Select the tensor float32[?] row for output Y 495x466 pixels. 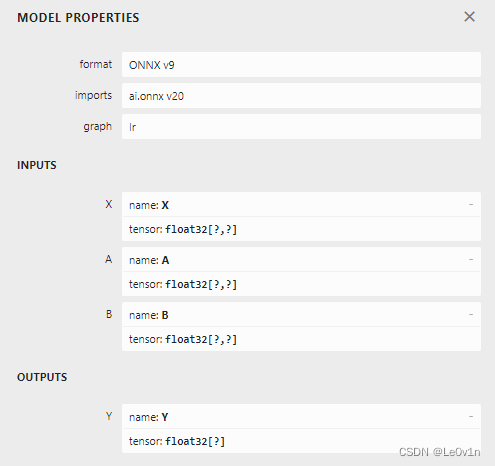[301, 441]
